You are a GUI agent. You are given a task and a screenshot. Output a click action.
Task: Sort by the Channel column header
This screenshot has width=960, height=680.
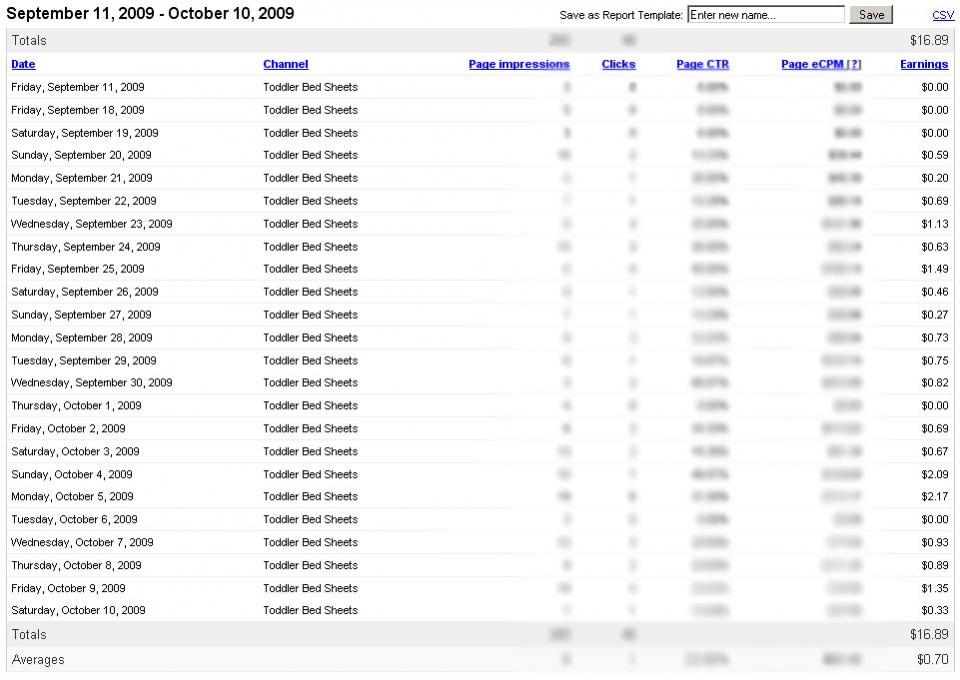(x=285, y=64)
